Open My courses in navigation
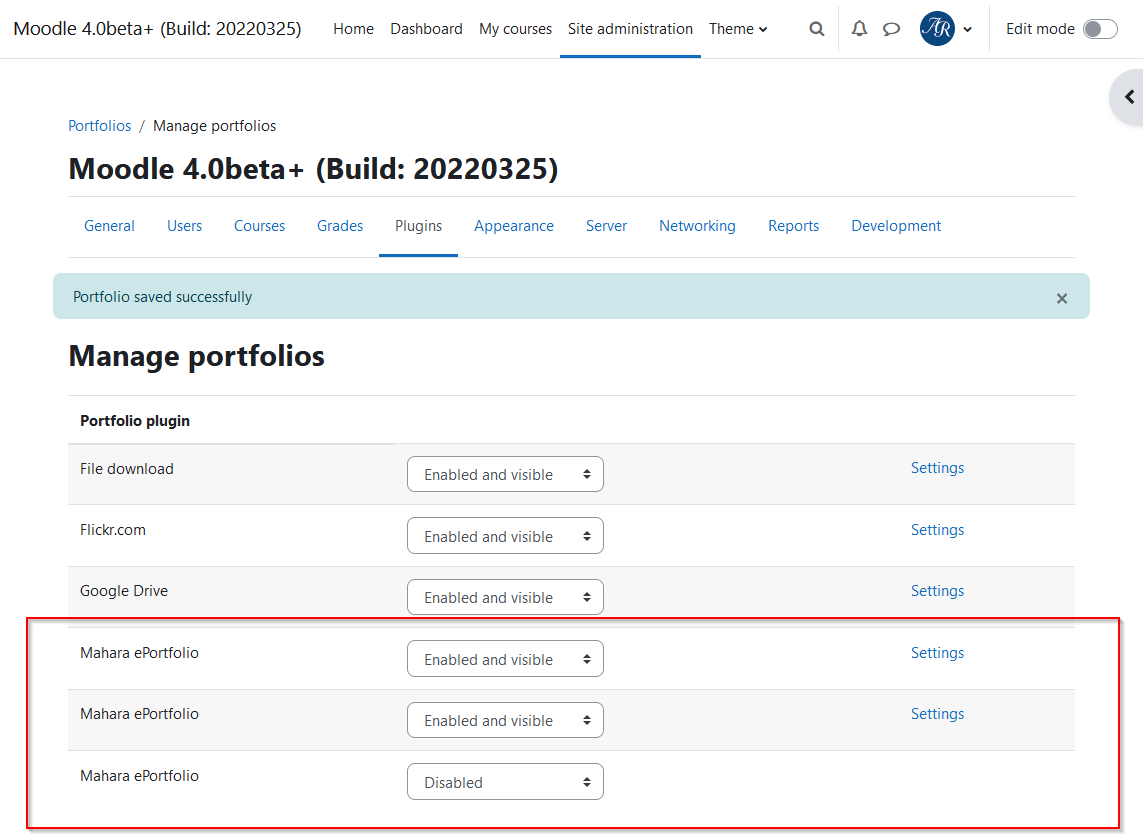Screen dimensions: 1143x840 515,29
